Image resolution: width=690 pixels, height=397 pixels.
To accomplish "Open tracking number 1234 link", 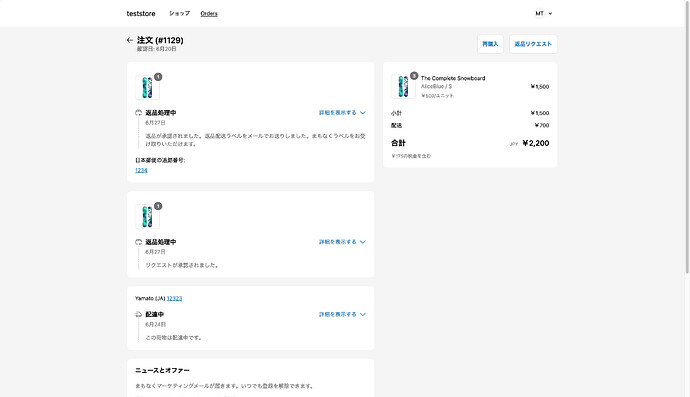I will [x=141, y=170].
